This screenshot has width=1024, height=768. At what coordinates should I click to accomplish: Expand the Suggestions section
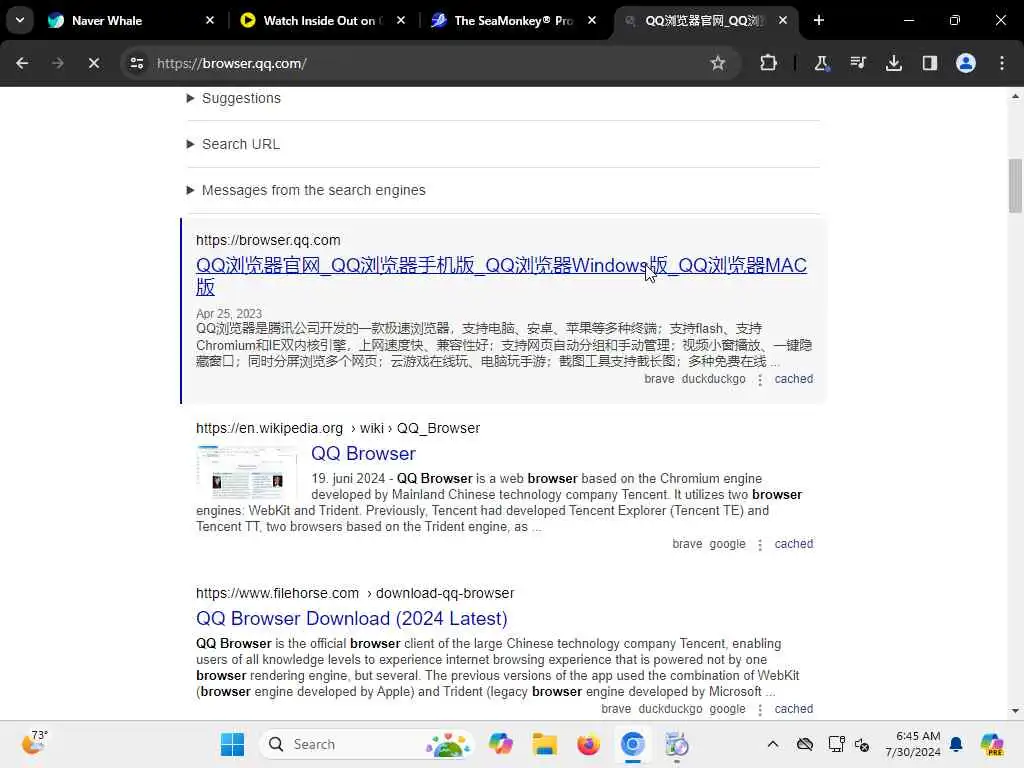(x=234, y=98)
